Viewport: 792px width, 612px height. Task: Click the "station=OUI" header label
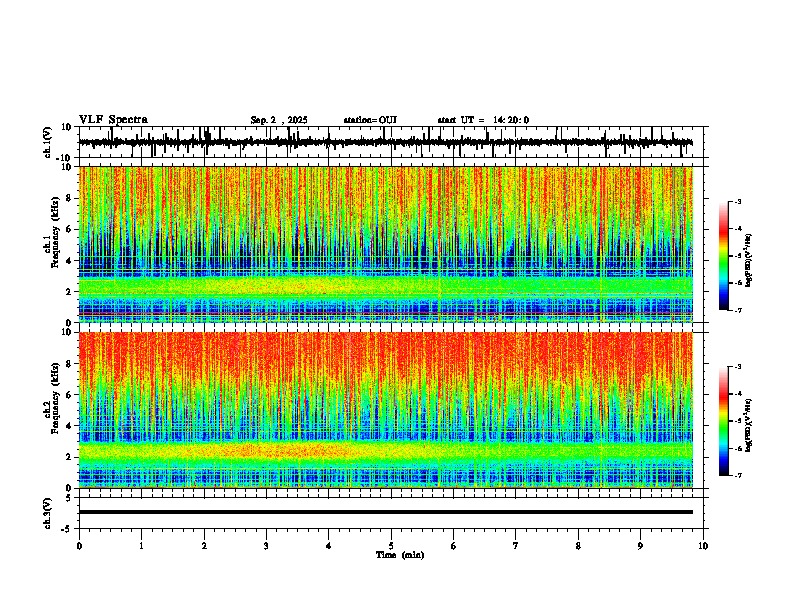click(x=370, y=120)
